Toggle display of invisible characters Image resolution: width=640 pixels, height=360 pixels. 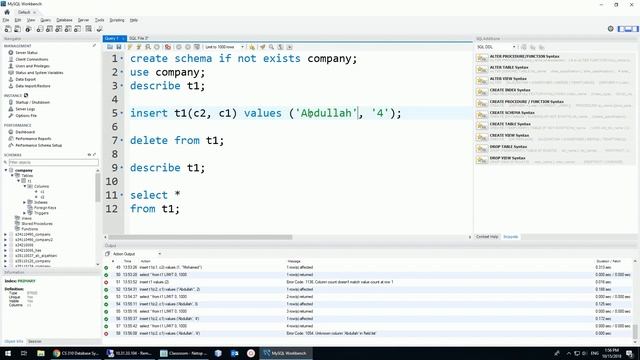coord(280,47)
